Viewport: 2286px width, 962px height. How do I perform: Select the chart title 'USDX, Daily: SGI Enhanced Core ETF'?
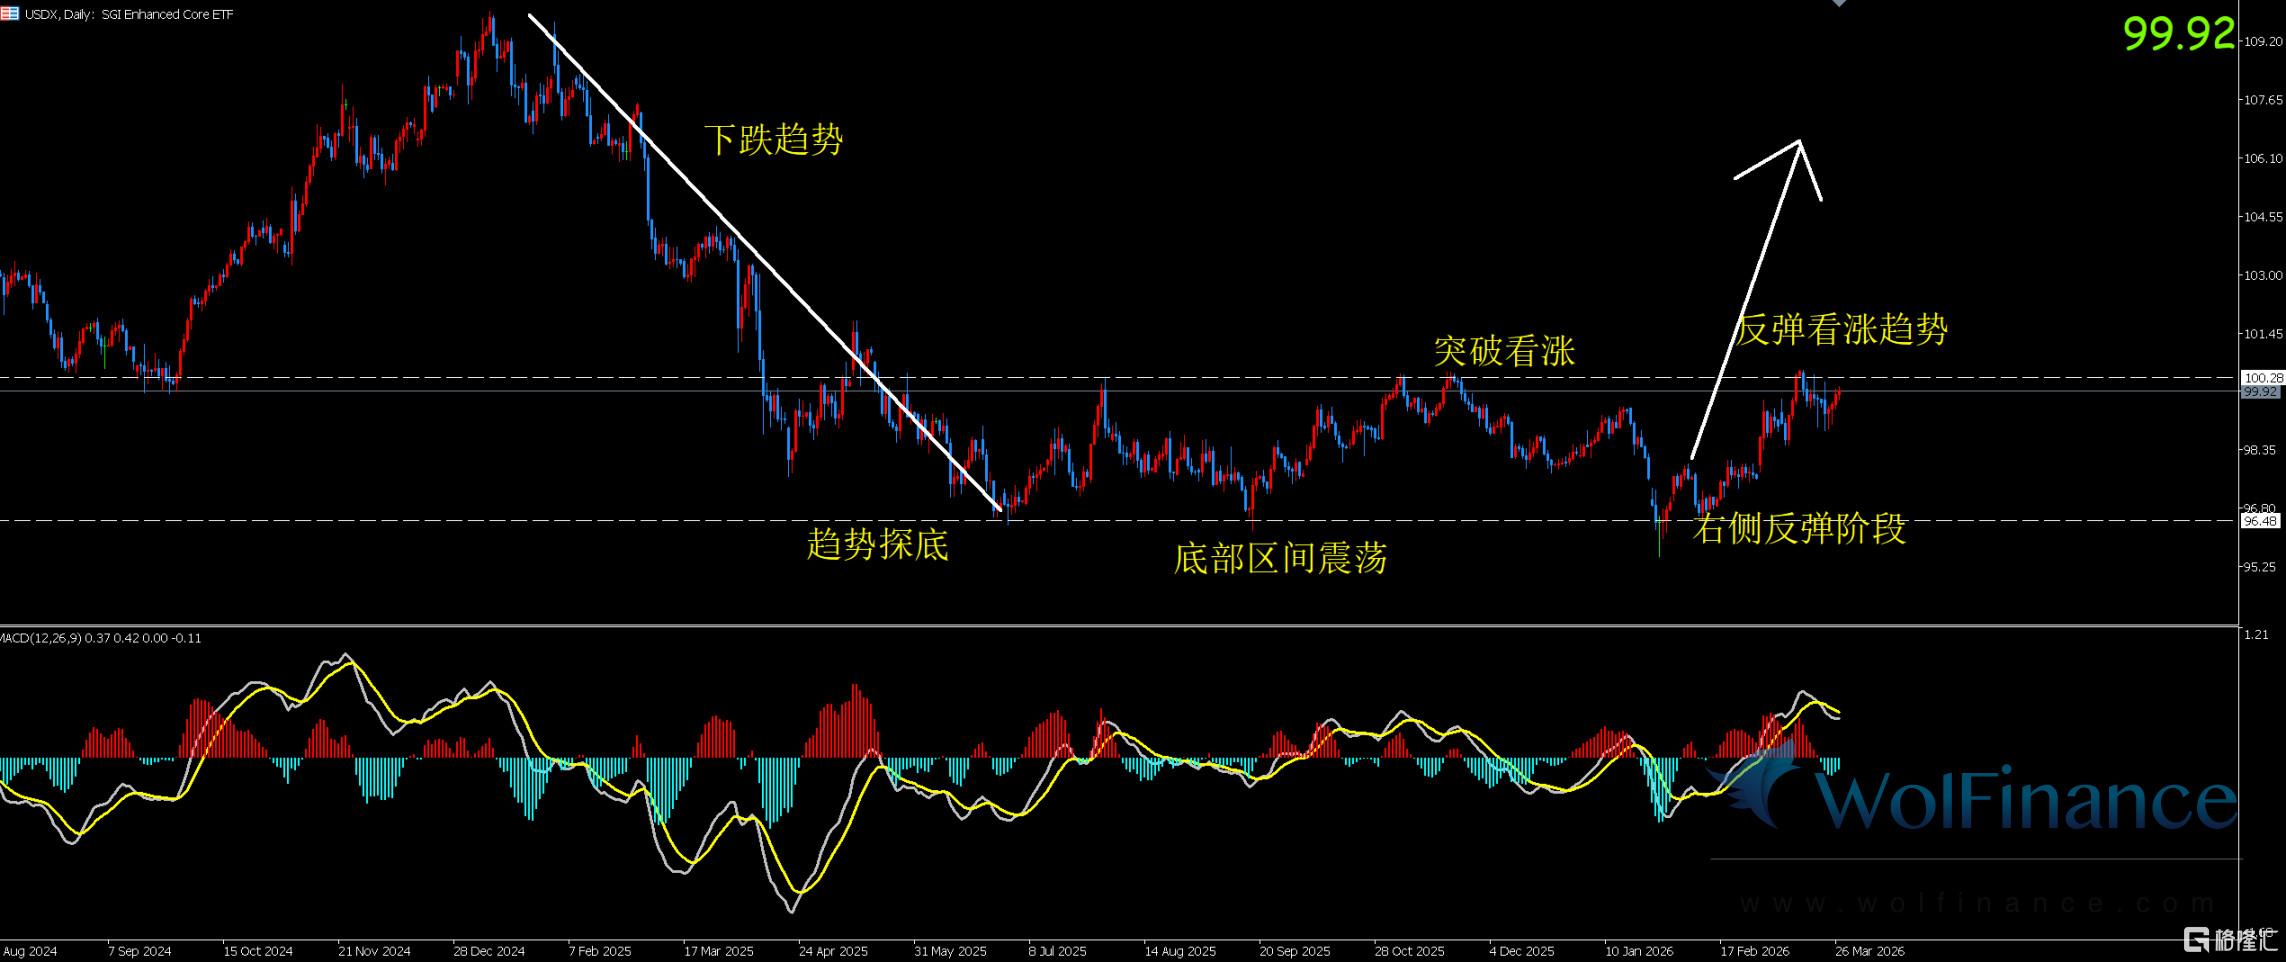tap(129, 15)
